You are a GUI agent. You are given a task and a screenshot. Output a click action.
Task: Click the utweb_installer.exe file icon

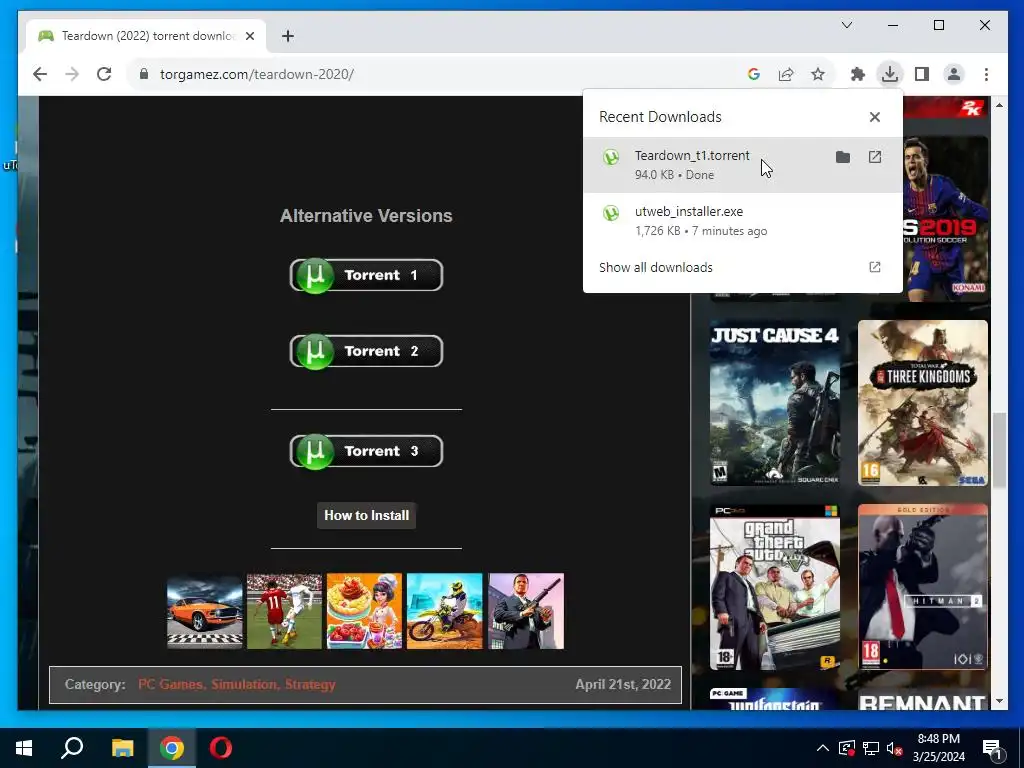click(x=611, y=213)
